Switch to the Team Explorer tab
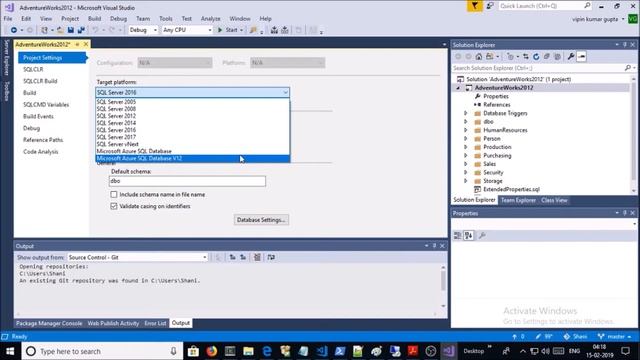The image size is (640, 360). click(x=518, y=200)
